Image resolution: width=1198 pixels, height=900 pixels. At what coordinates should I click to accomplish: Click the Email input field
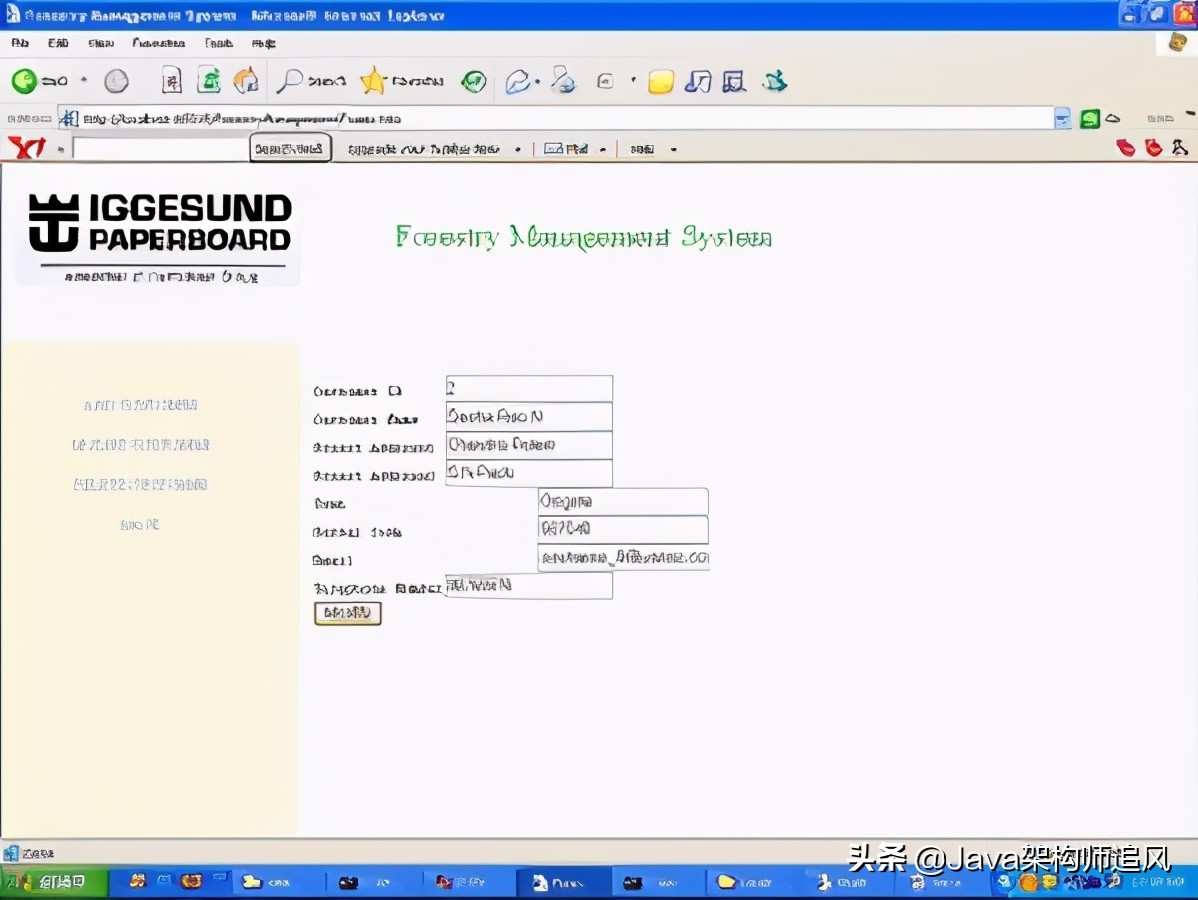point(622,558)
